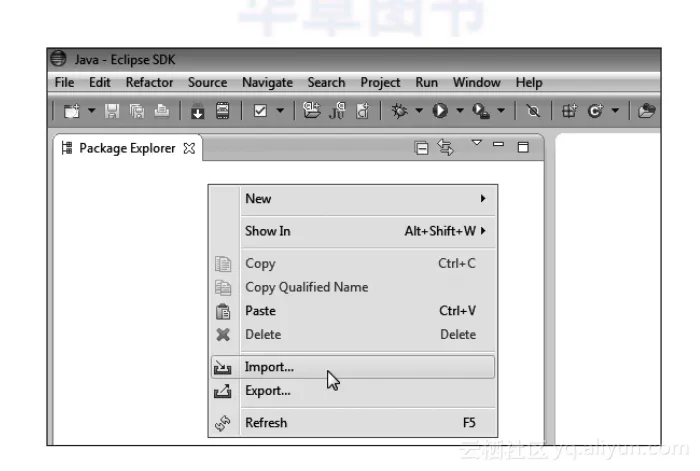Click the External Tools toolbar icon
The image size is (700, 471).
tap(481, 111)
